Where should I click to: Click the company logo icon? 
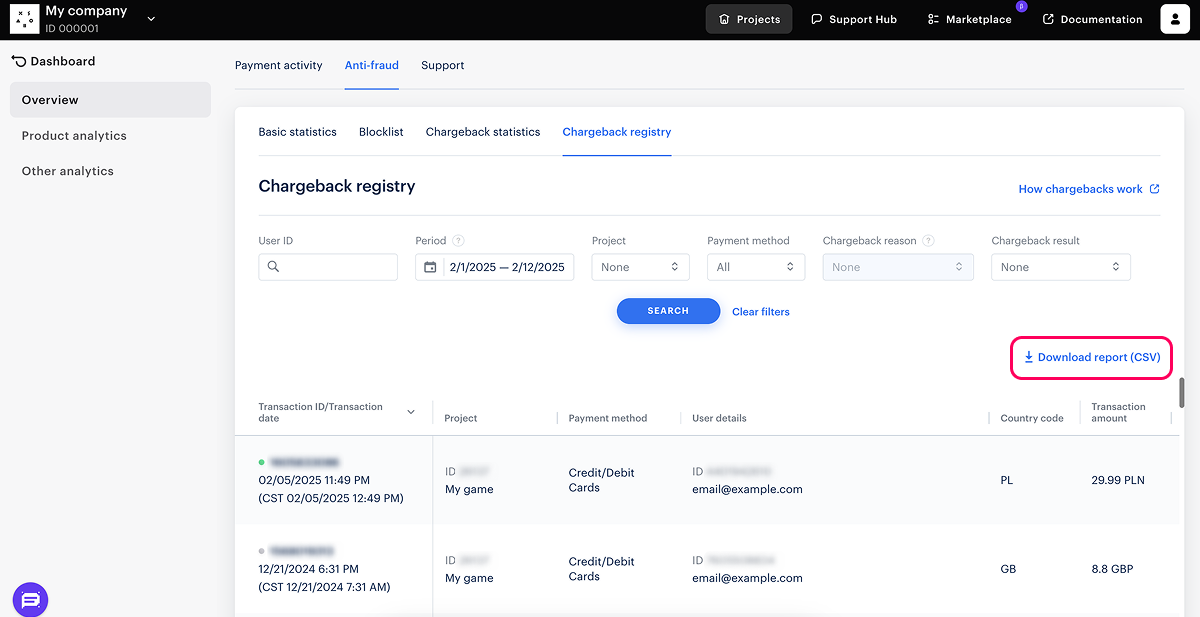(24, 19)
